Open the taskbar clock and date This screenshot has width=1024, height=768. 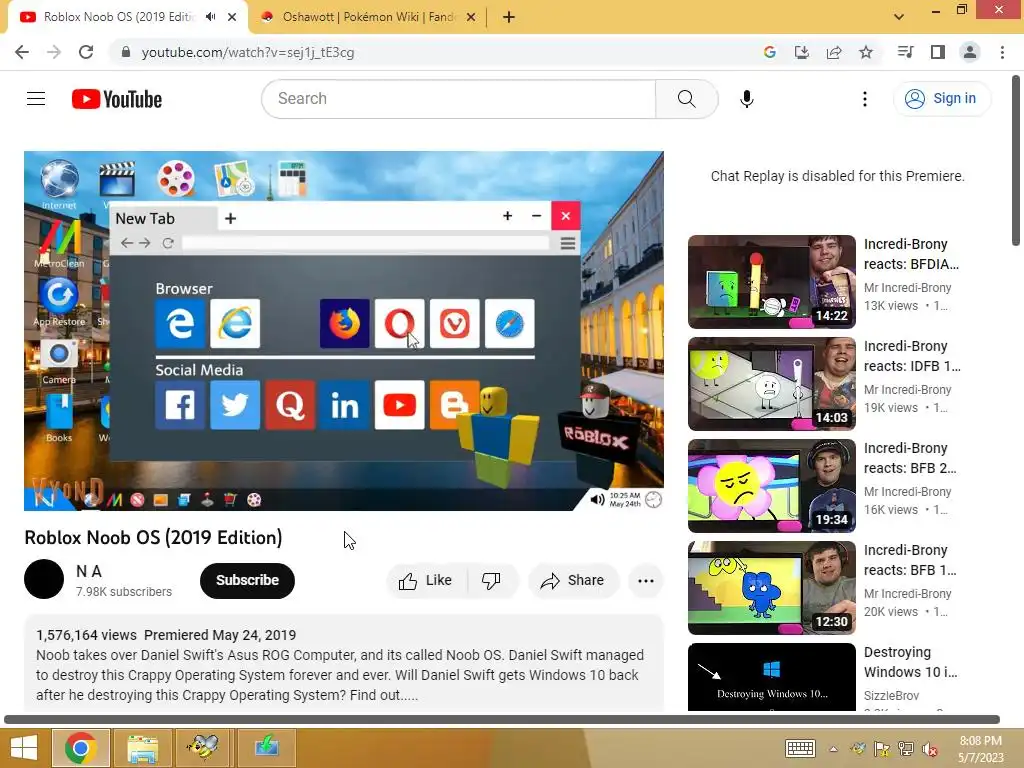(980, 749)
